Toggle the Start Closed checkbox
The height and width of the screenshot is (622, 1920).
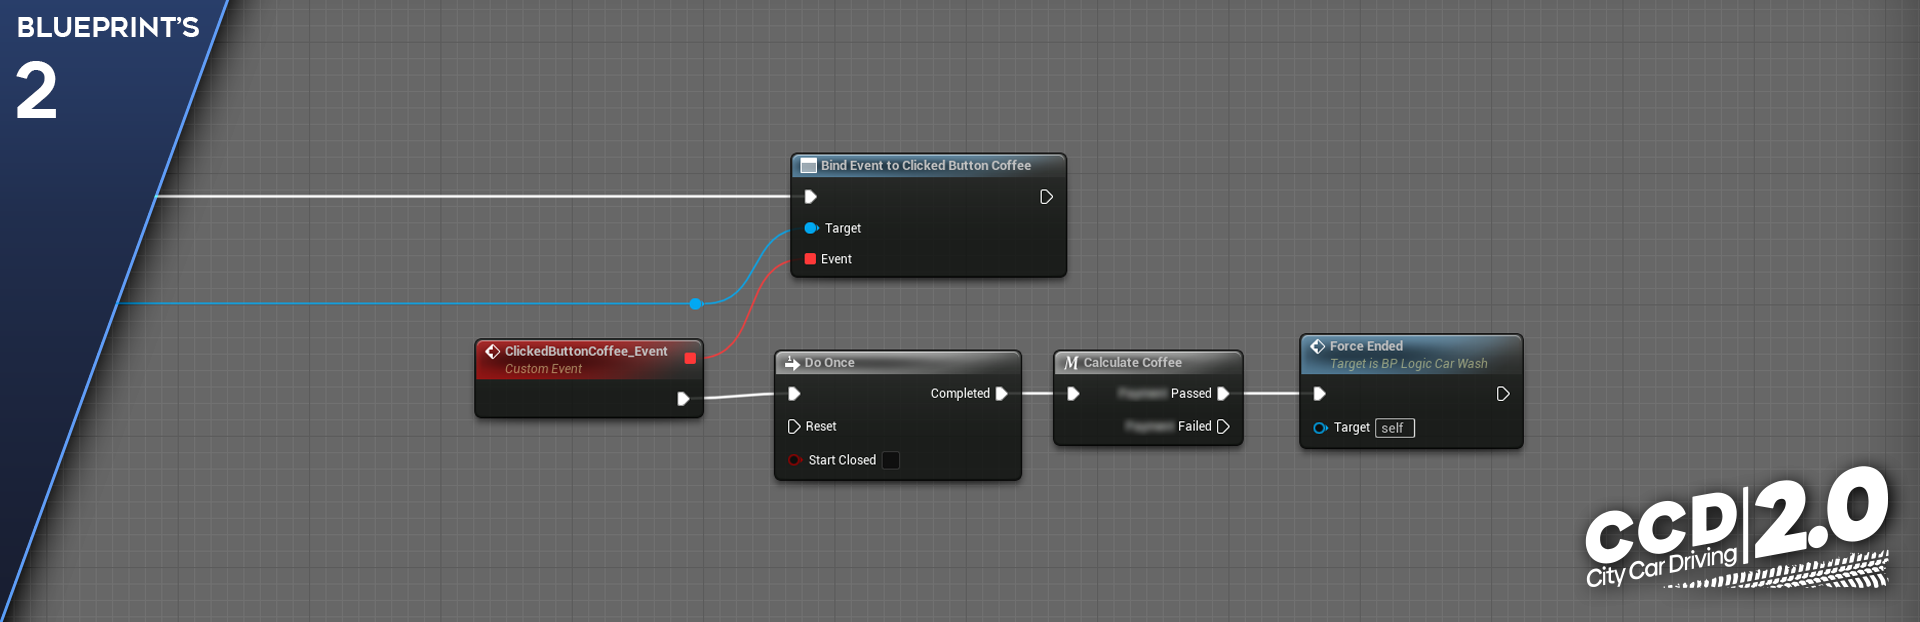[x=891, y=460]
